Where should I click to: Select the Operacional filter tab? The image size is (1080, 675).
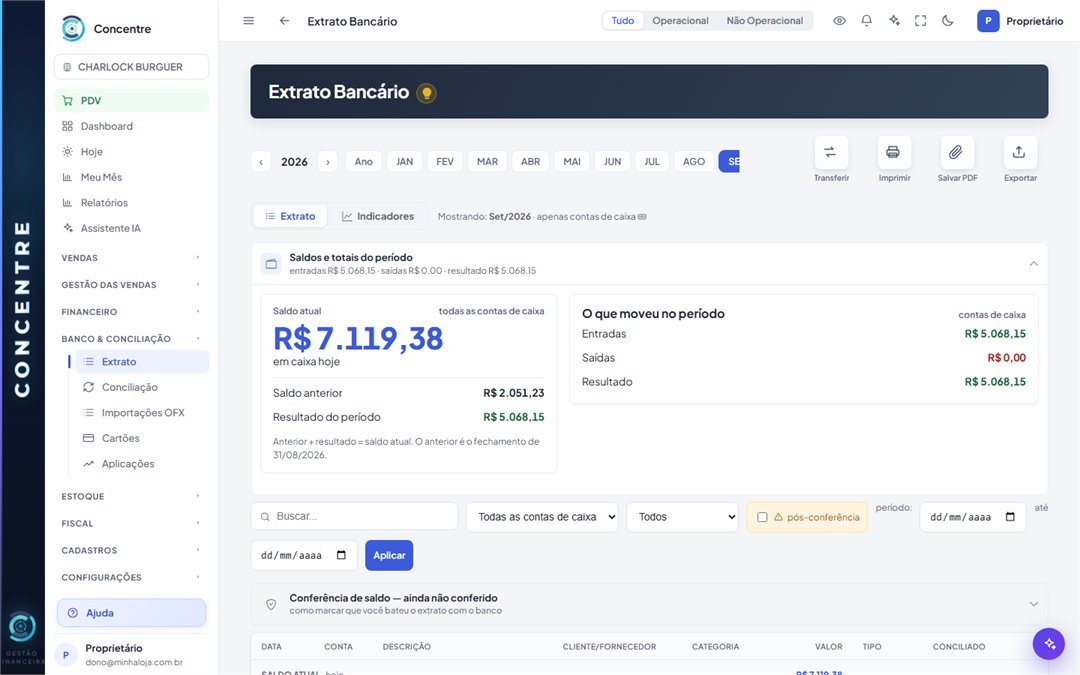[x=680, y=21]
